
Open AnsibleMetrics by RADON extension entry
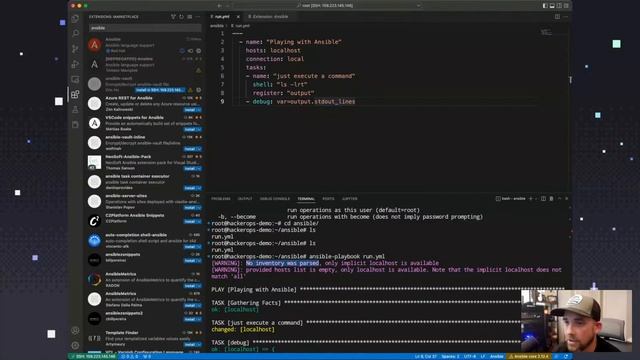(x=144, y=280)
